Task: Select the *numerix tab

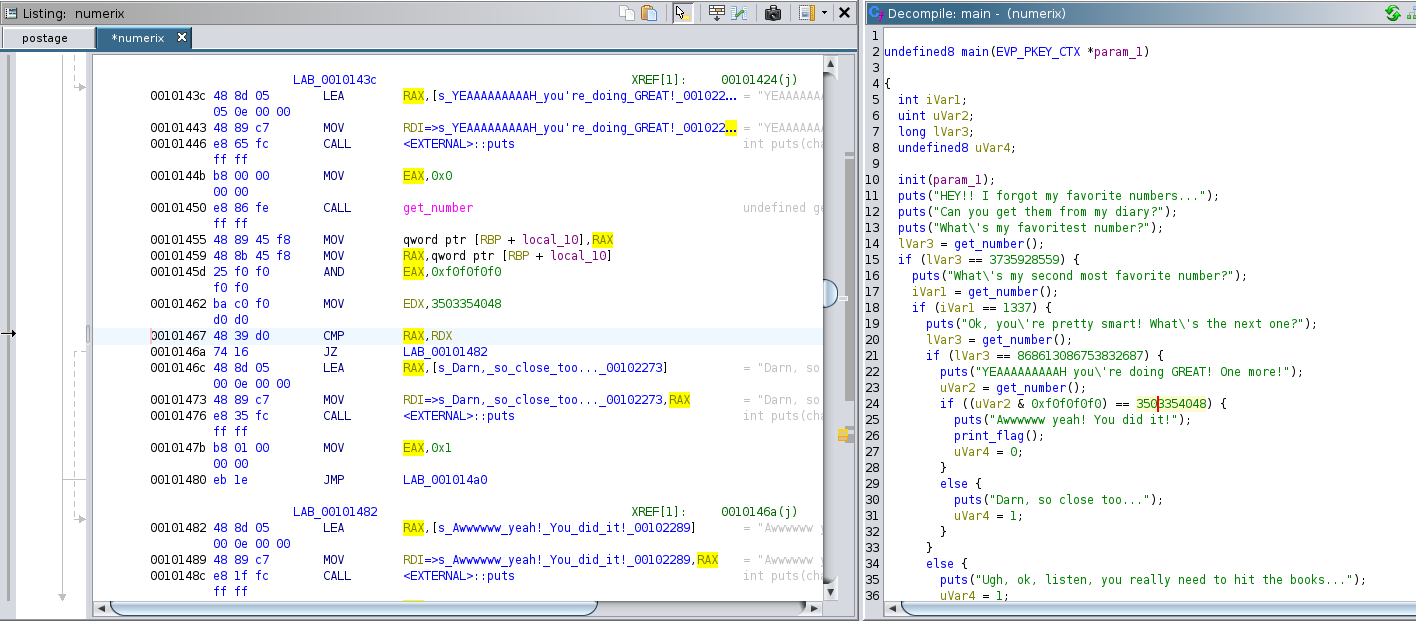Action: click(x=138, y=38)
